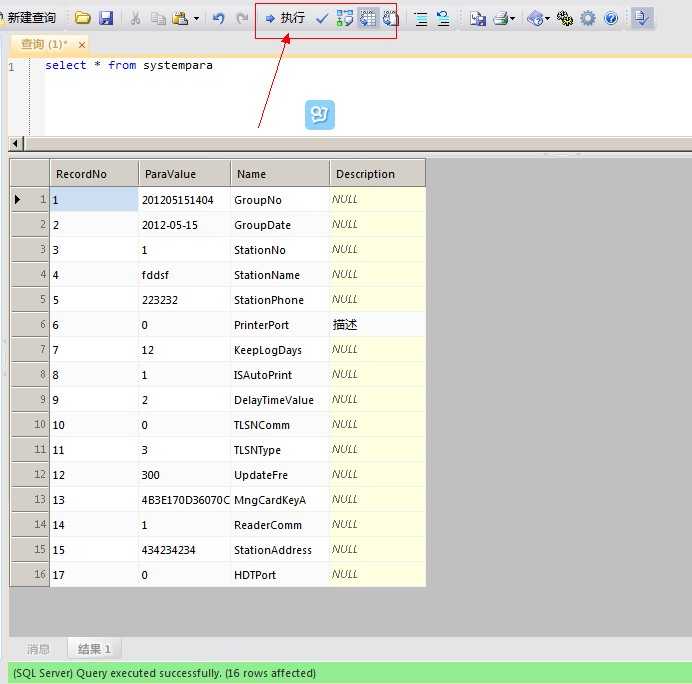Click the export results icon
692x684 pixels.
pos(478,19)
